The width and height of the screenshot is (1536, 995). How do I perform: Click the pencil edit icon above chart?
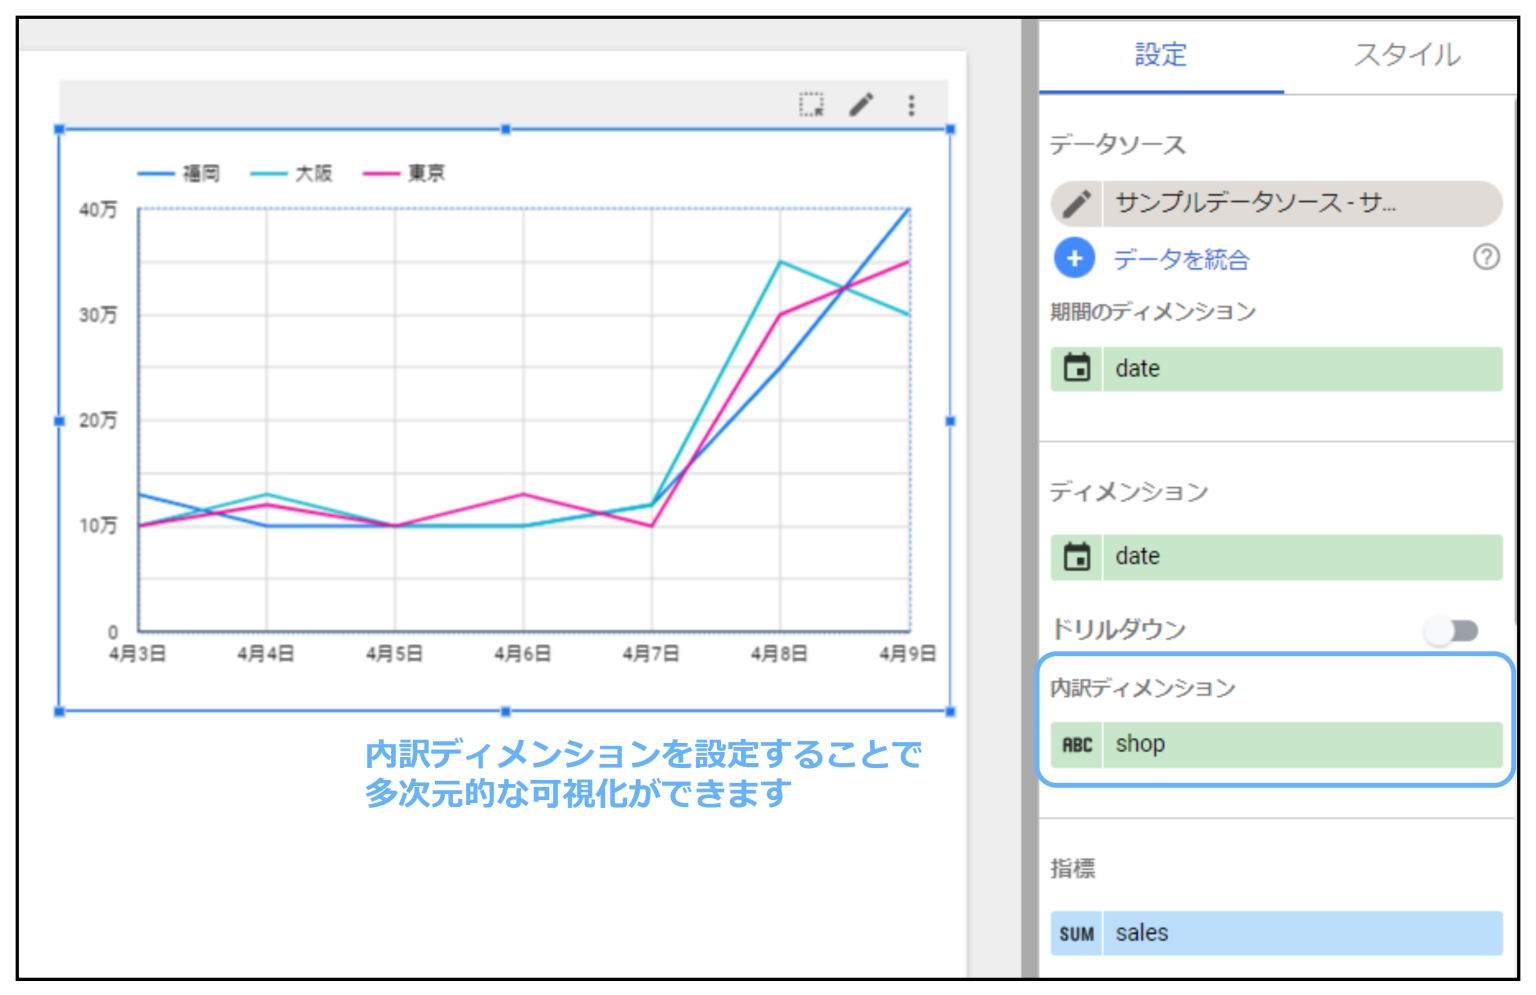point(861,105)
